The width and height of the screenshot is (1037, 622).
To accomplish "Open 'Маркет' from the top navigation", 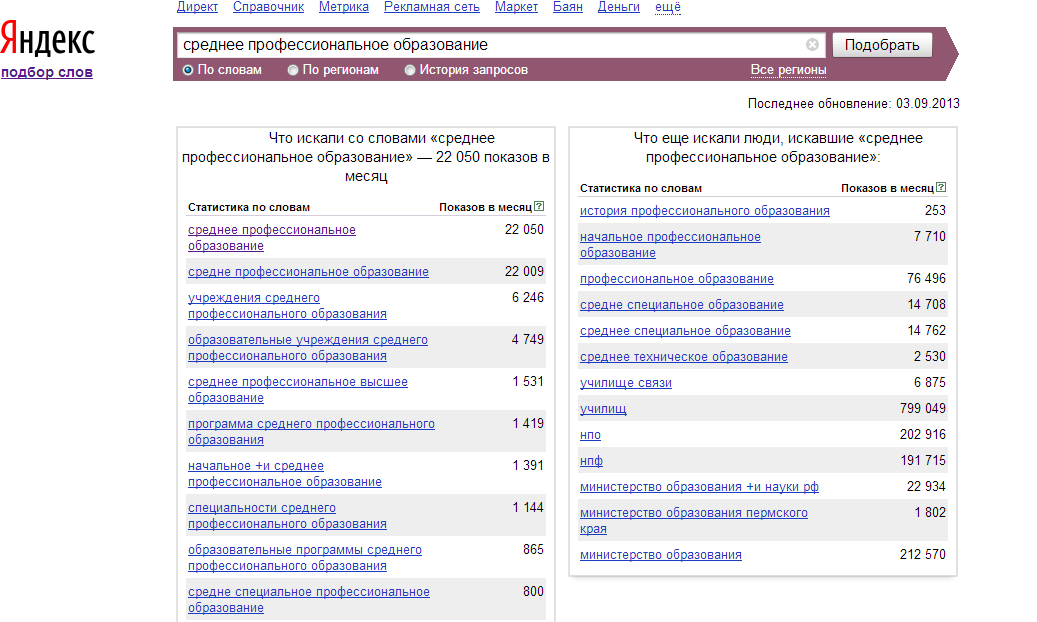I will point(516,7).
